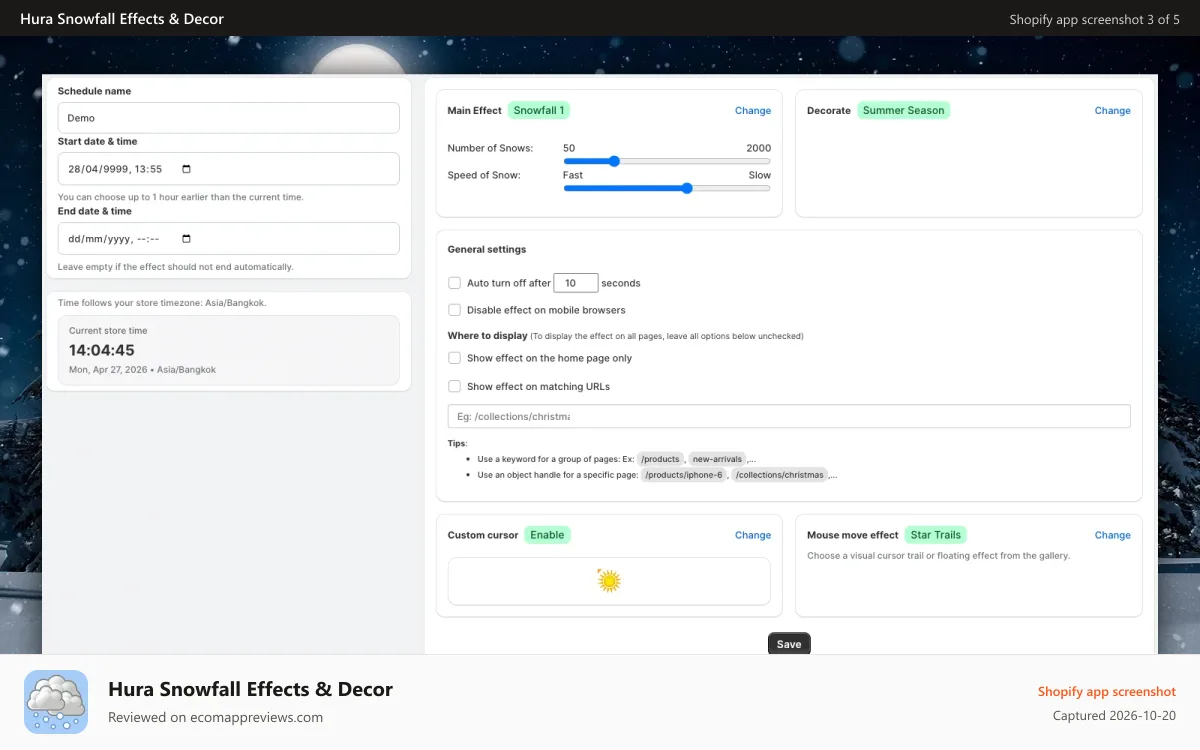This screenshot has height=750, width=1200.
Task: Click the End date & time field
Action: pos(229,239)
